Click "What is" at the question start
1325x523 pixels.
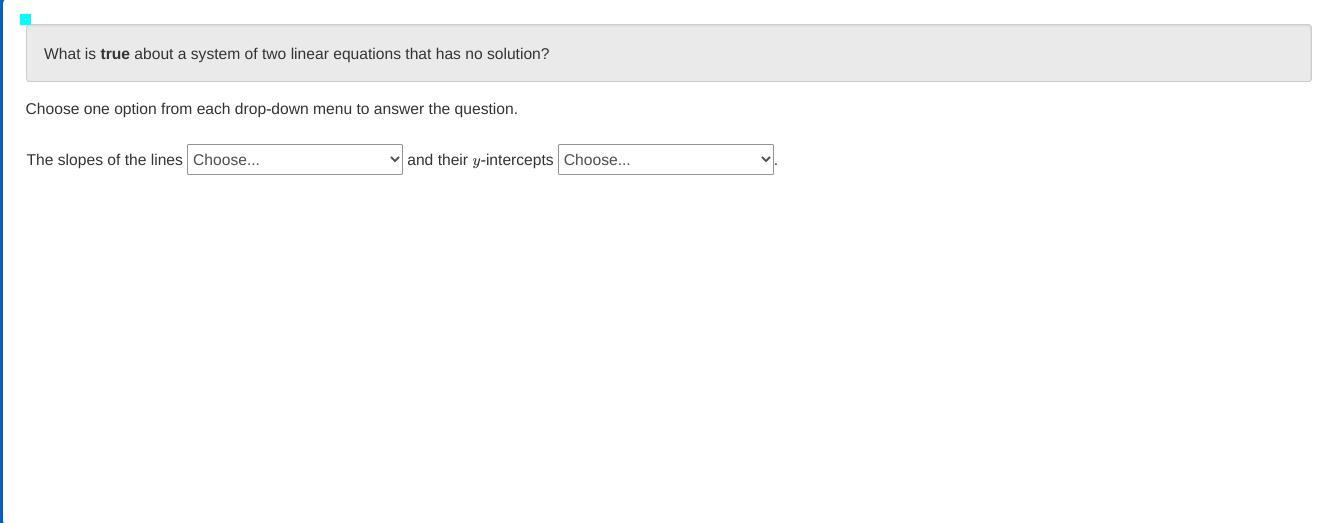pyautogui.click(x=70, y=54)
